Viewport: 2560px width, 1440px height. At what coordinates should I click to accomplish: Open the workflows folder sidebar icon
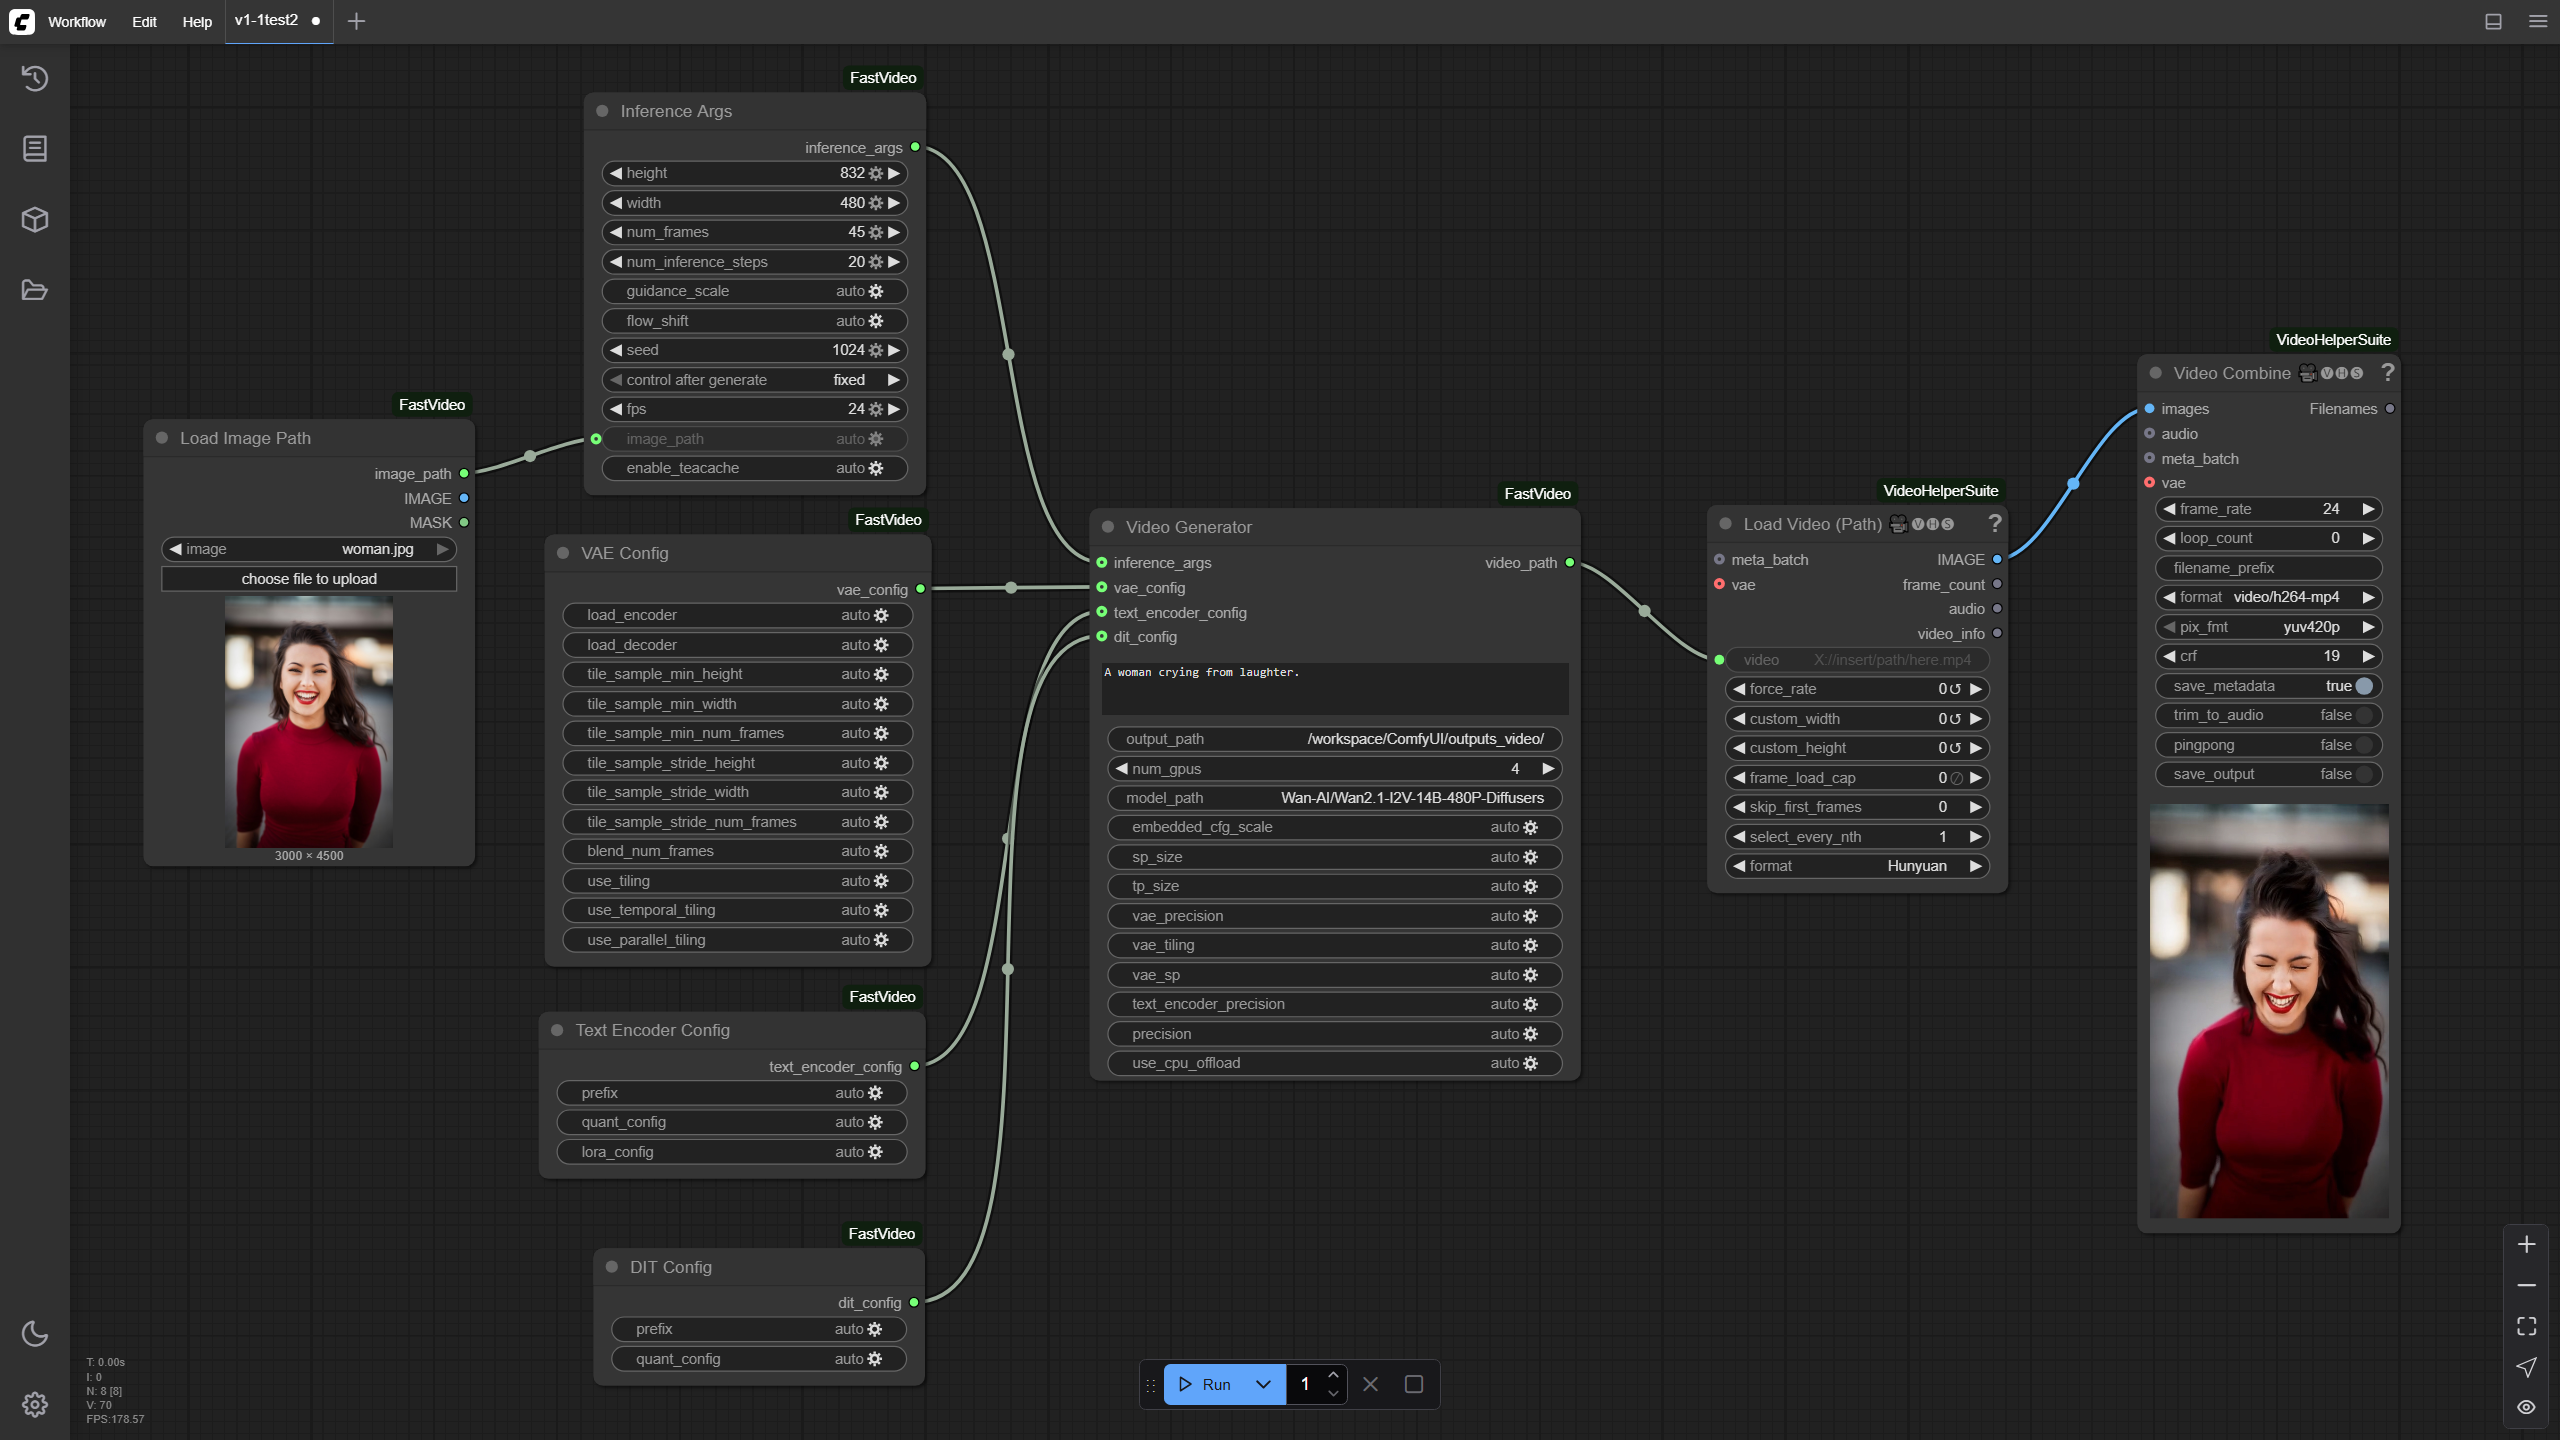[x=35, y=290]
